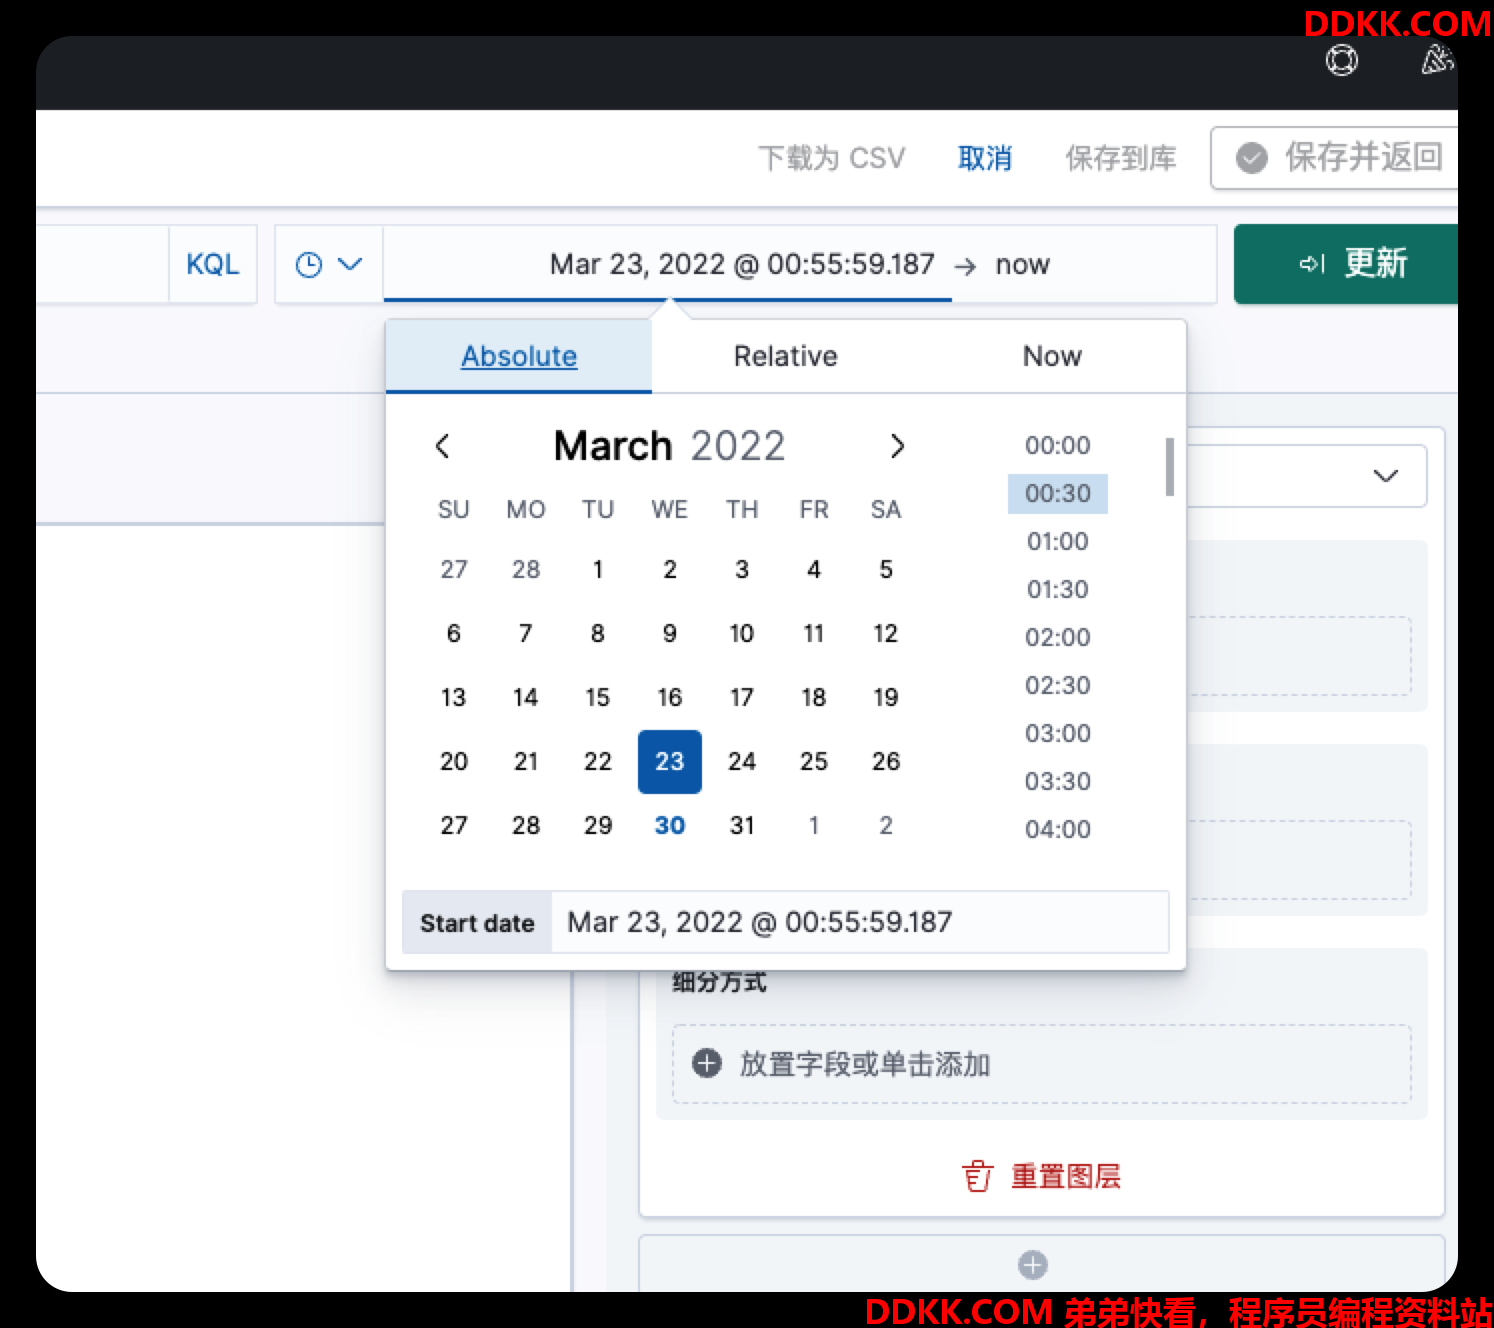Select time 03:30
The height and width of the screenshot is (1328, 1494).
[x=1058, y=782]
